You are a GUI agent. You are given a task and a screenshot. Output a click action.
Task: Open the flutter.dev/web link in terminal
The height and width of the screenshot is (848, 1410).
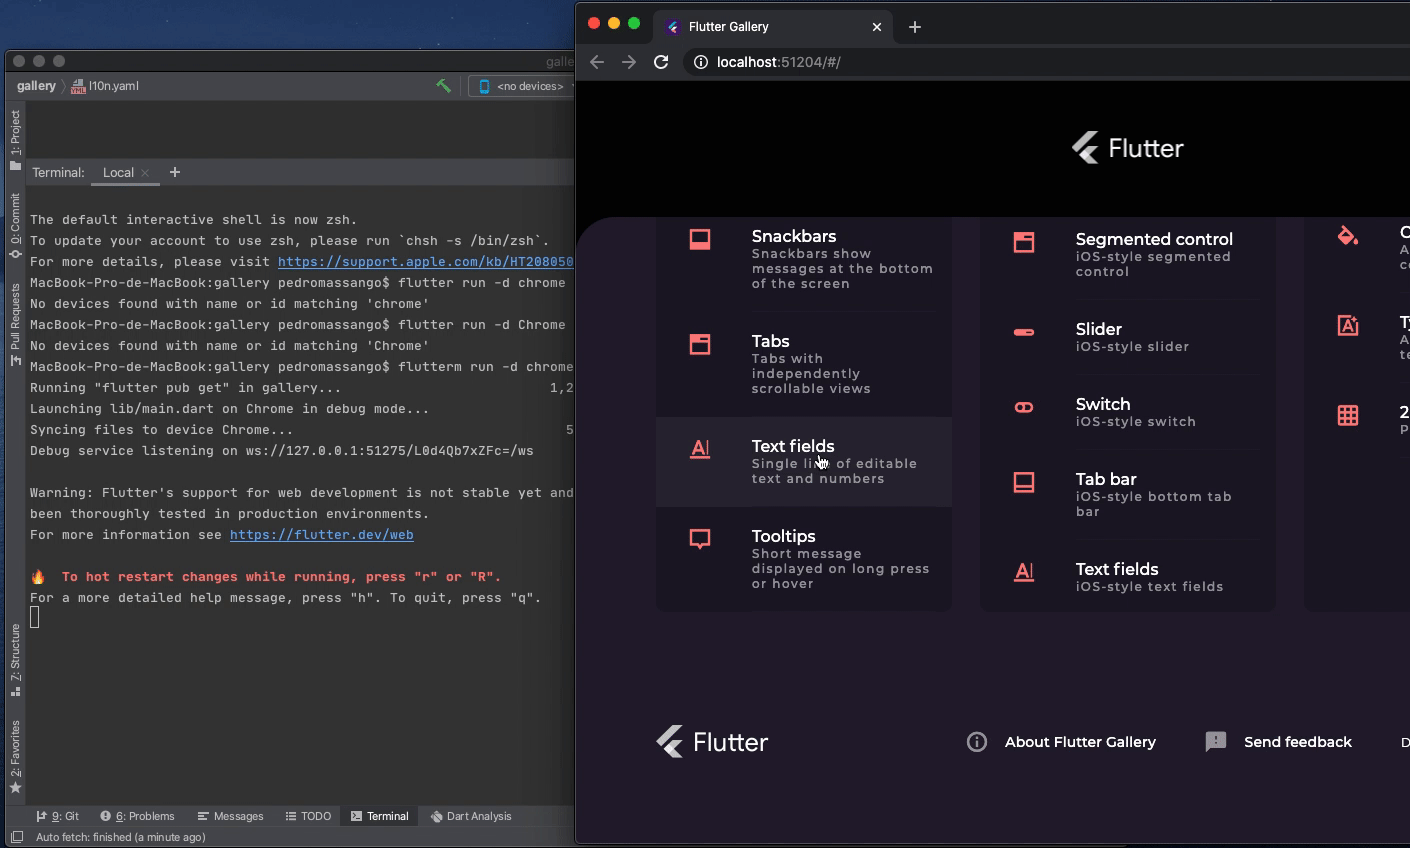[x=322, y=535]
